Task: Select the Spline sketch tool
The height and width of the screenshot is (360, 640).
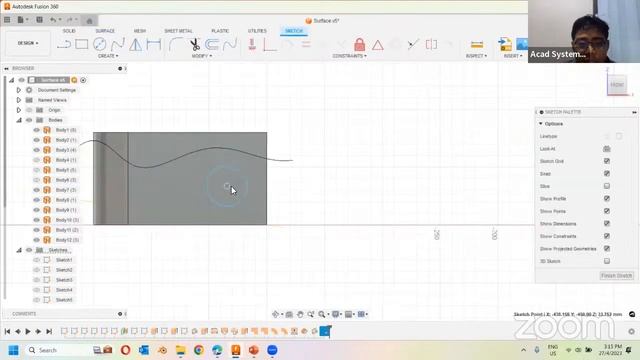Action: pos(118,44)
